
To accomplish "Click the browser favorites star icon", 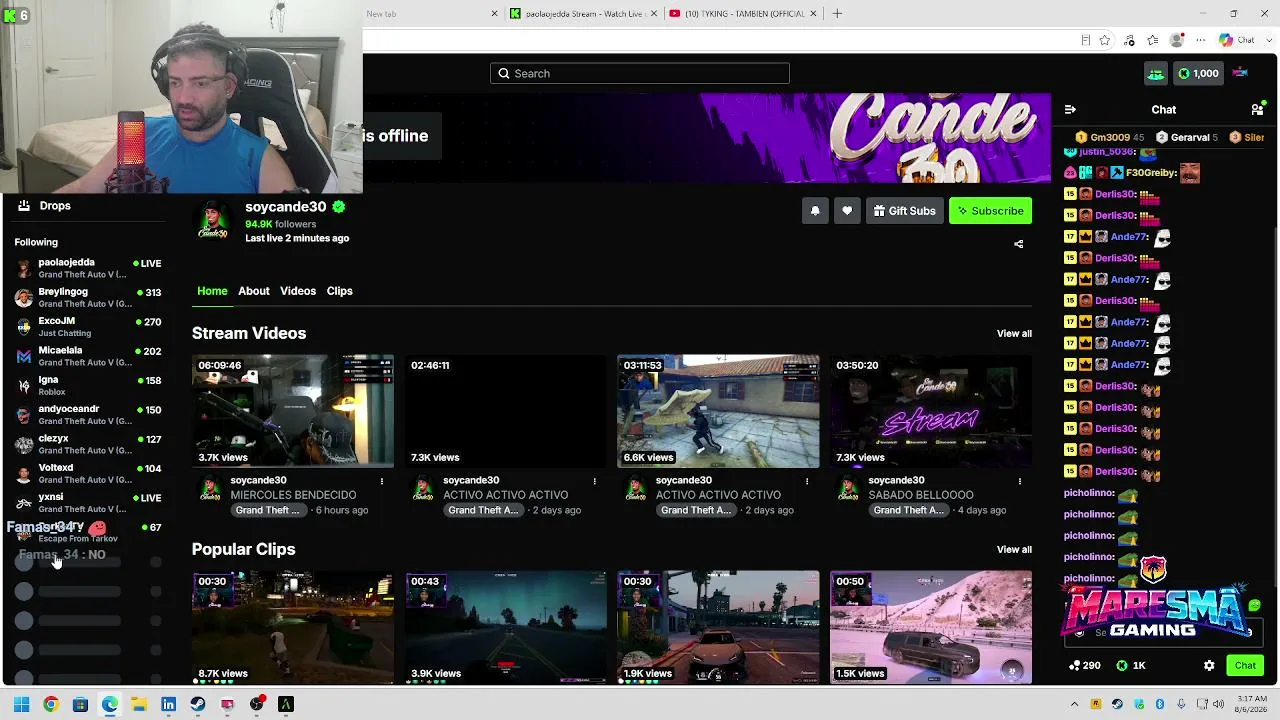I will click(x=1105, y=40).
